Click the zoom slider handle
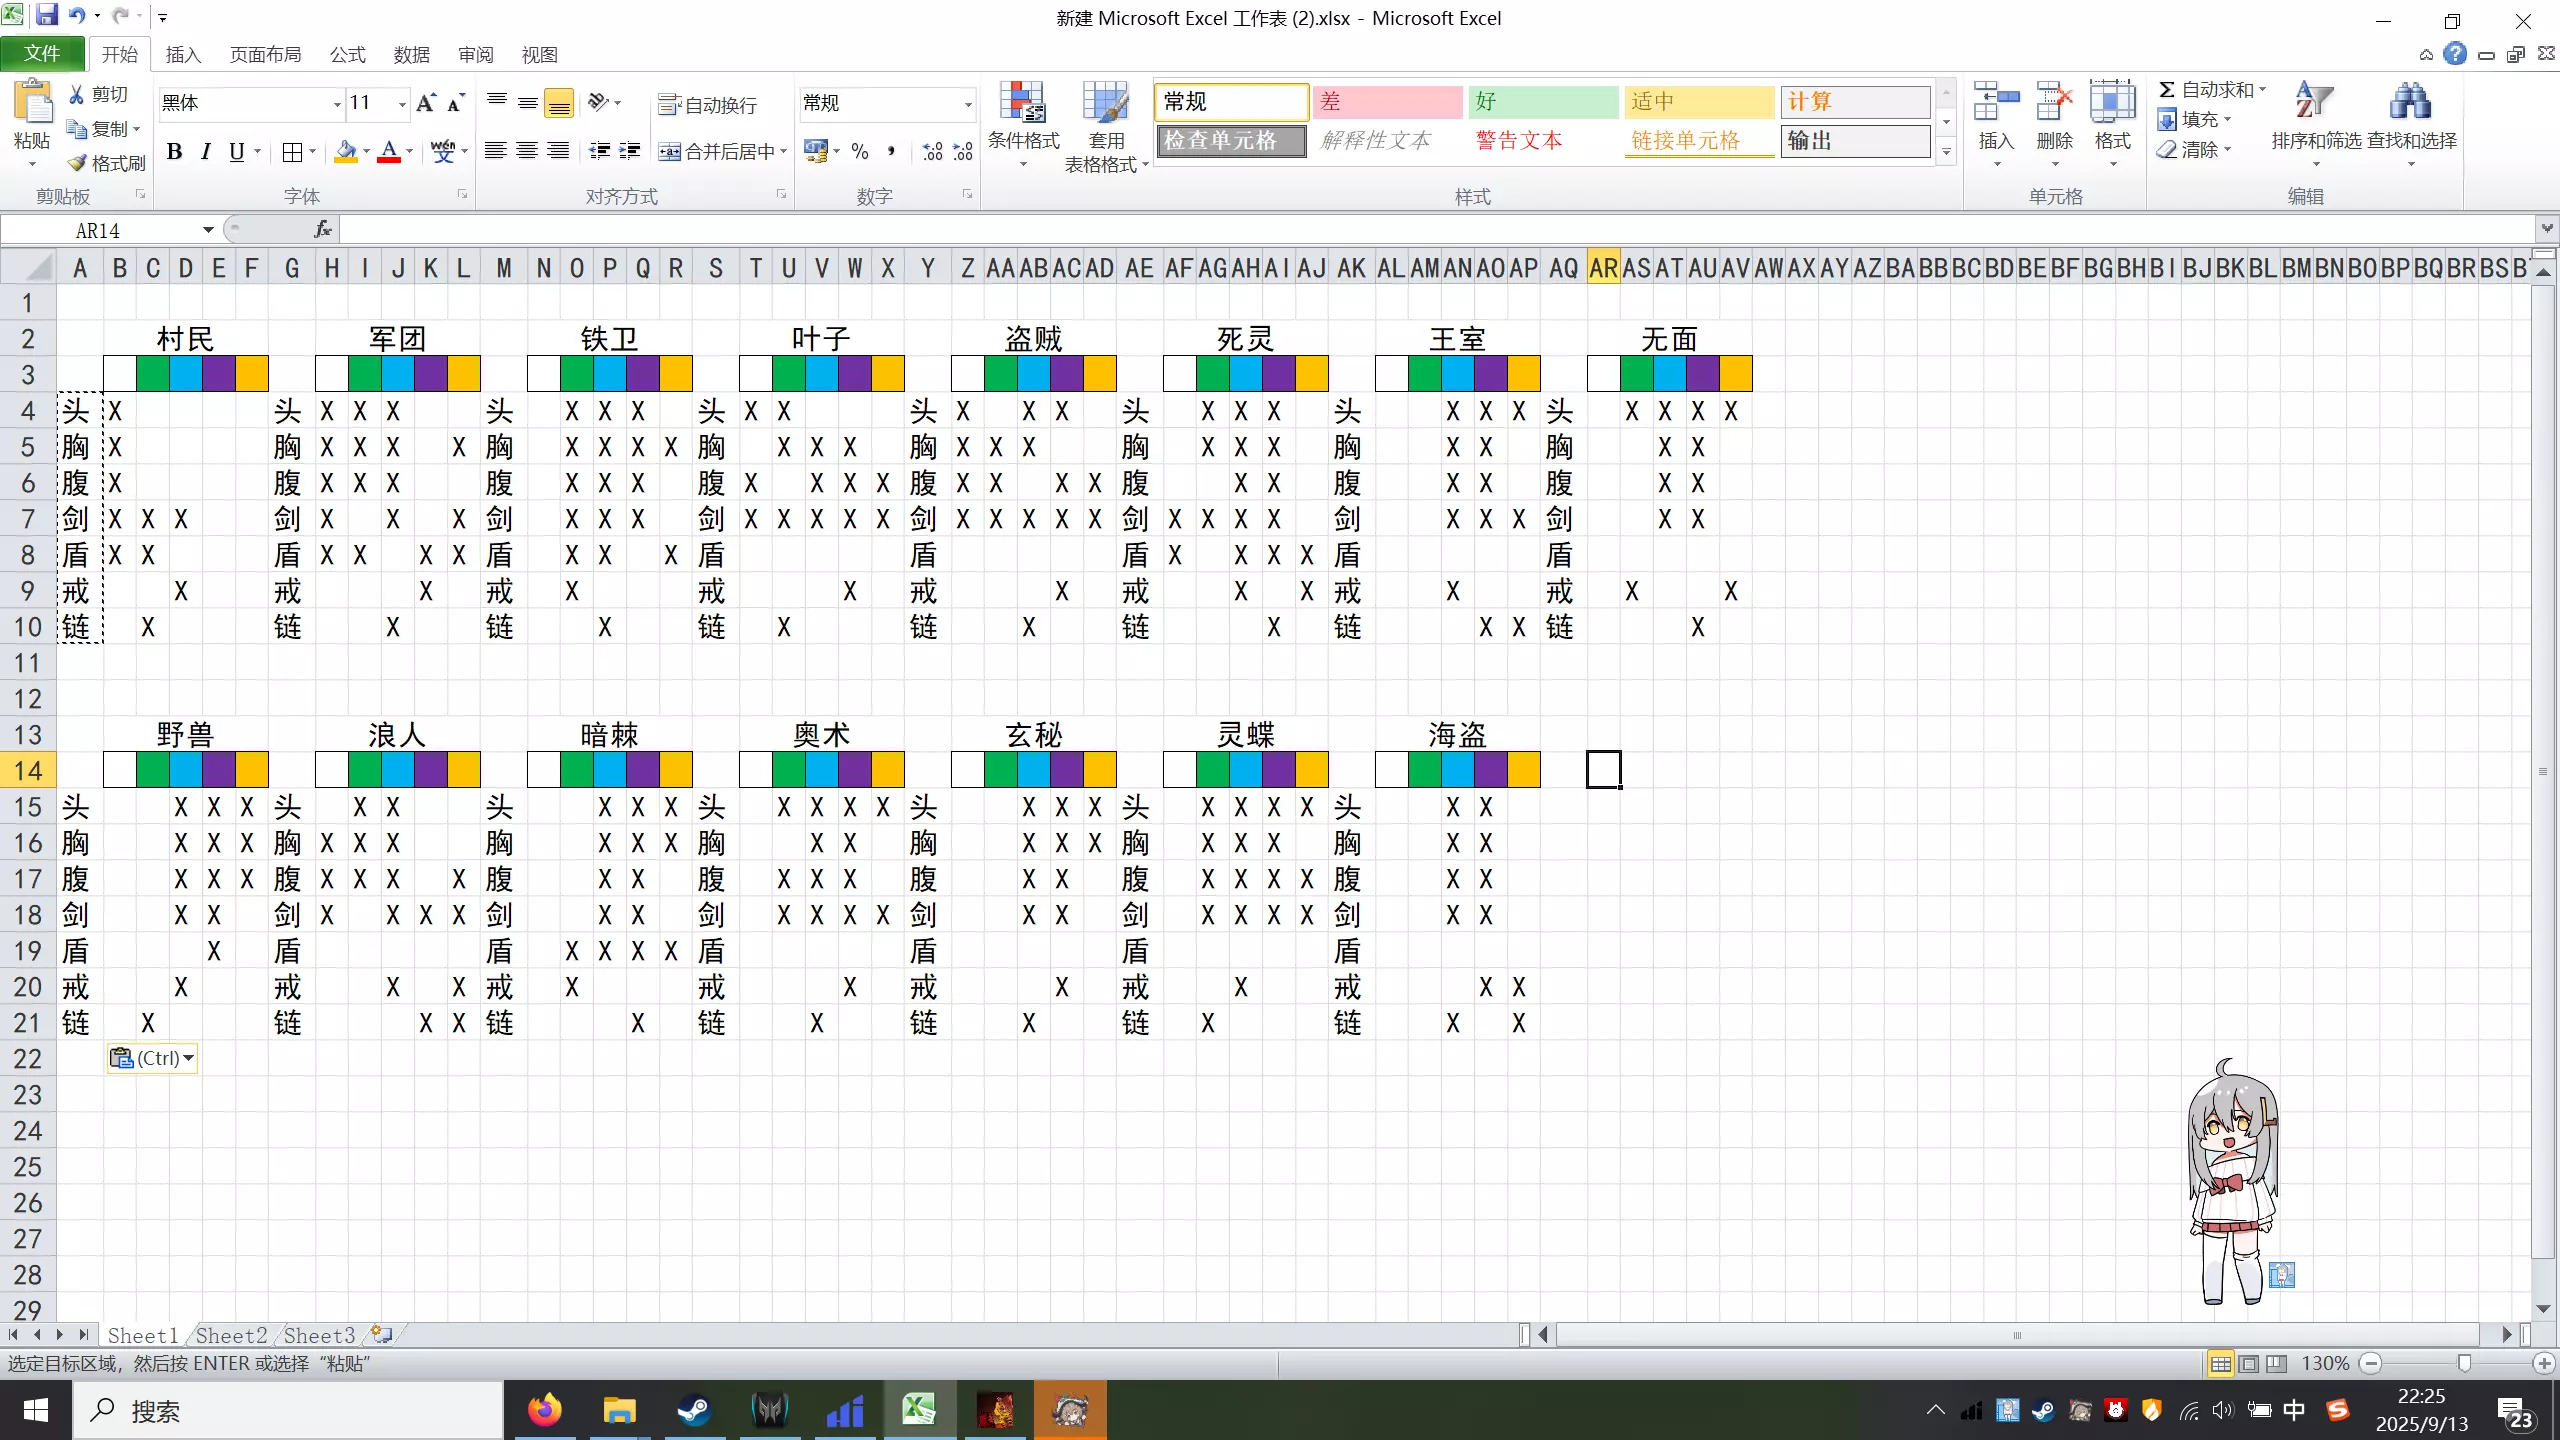 tap(2464, 1363)
